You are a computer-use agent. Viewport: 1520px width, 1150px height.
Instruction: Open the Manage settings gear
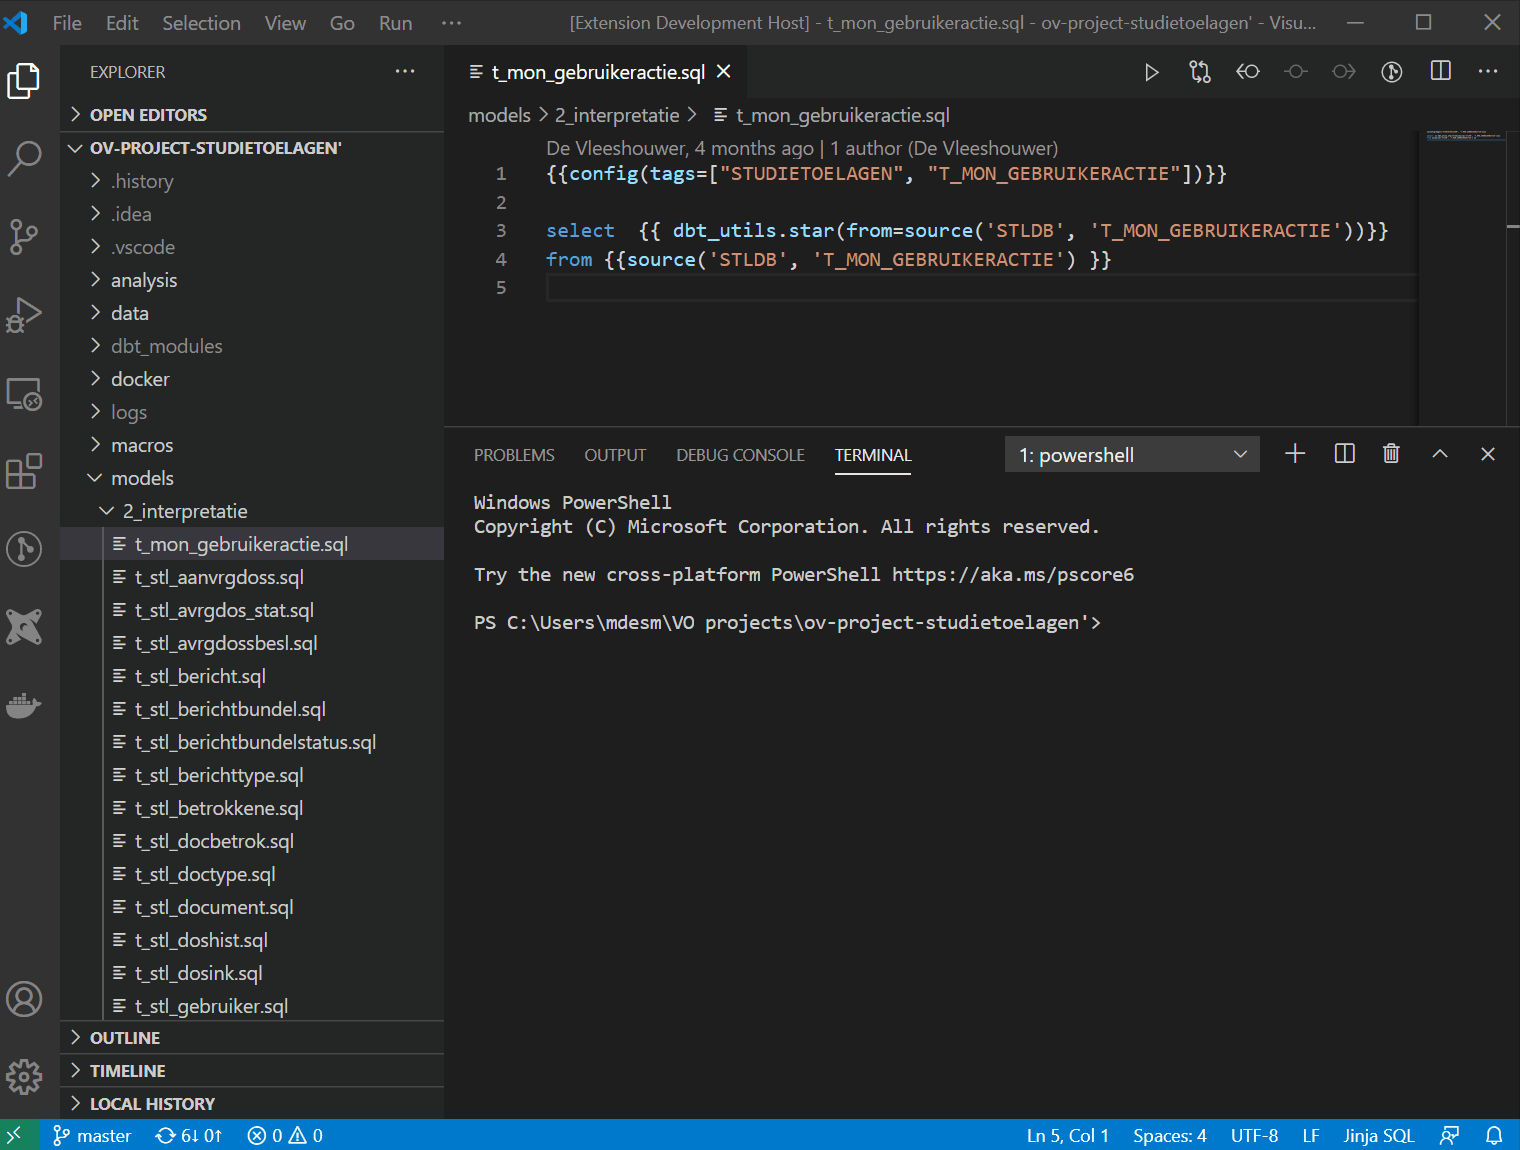click(24, 1077)
